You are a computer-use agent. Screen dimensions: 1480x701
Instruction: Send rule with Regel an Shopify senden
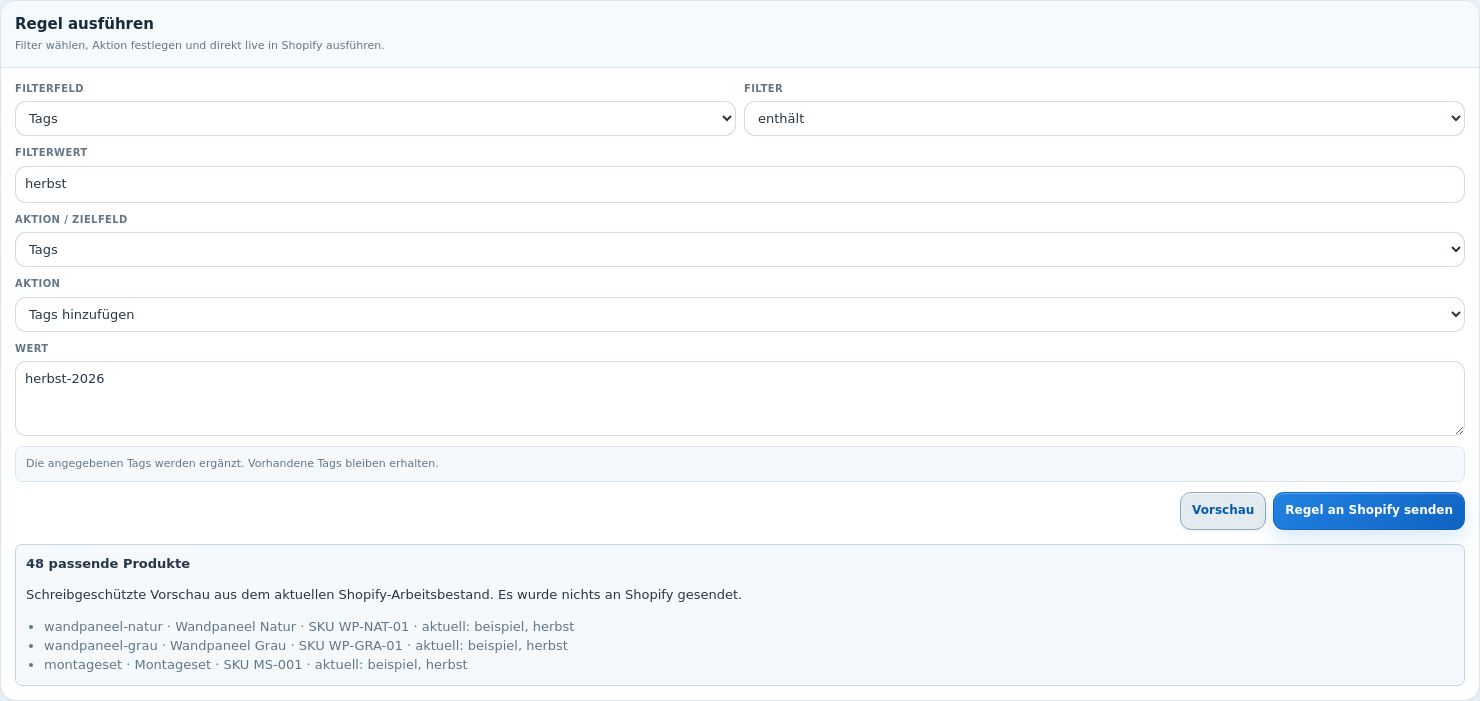1369,510
